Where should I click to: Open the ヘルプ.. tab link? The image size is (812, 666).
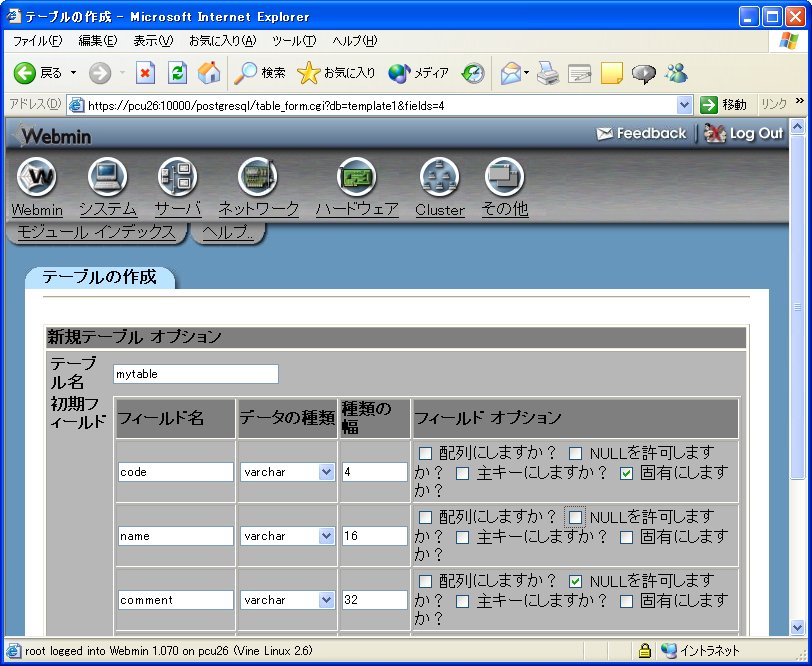(228, 231)
